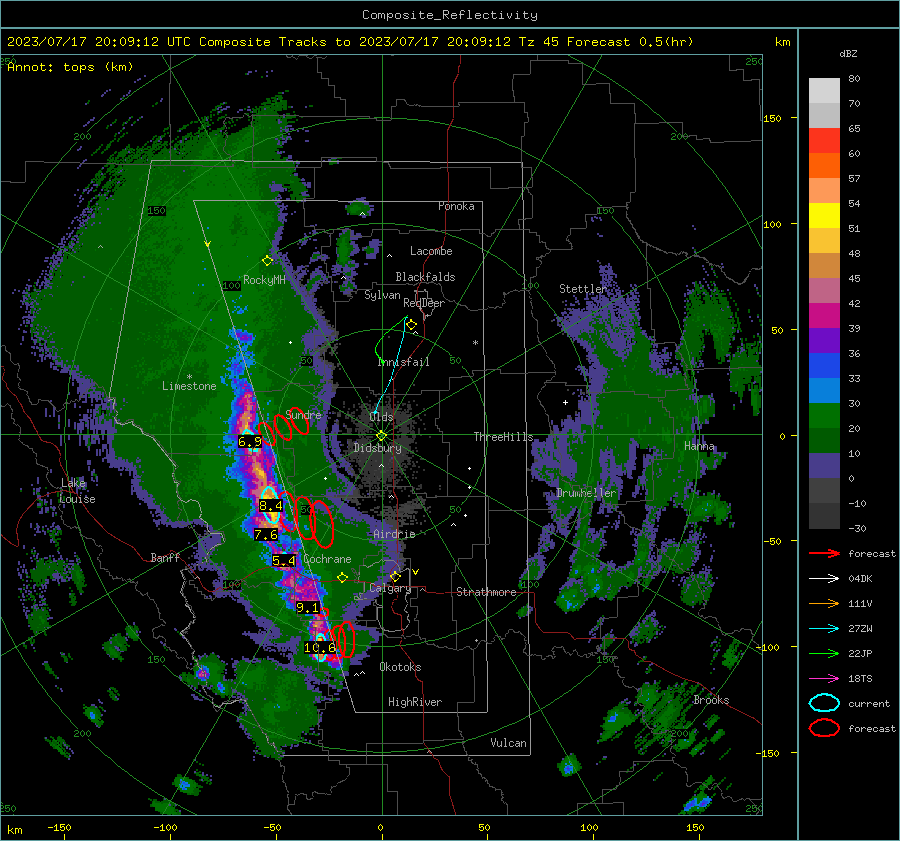900x841 pixels.
Task: Click the red 'forecast' ellipse legend icon
Action: [x=824, y=728]
